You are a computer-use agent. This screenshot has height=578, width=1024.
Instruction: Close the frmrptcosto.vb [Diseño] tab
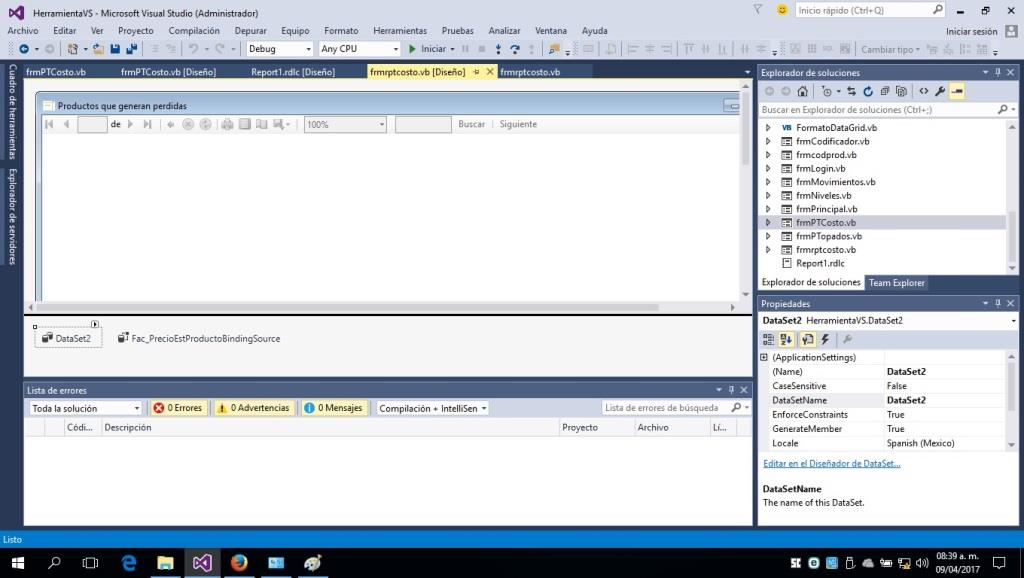click(490, 72)
